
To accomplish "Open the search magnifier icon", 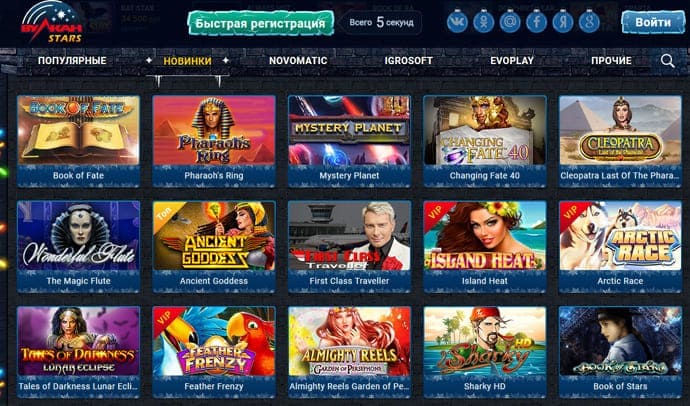I will coord(667,61).
